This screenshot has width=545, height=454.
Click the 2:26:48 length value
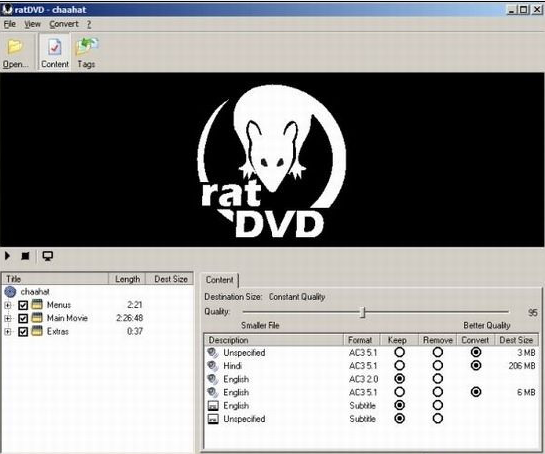coord(129,318)
